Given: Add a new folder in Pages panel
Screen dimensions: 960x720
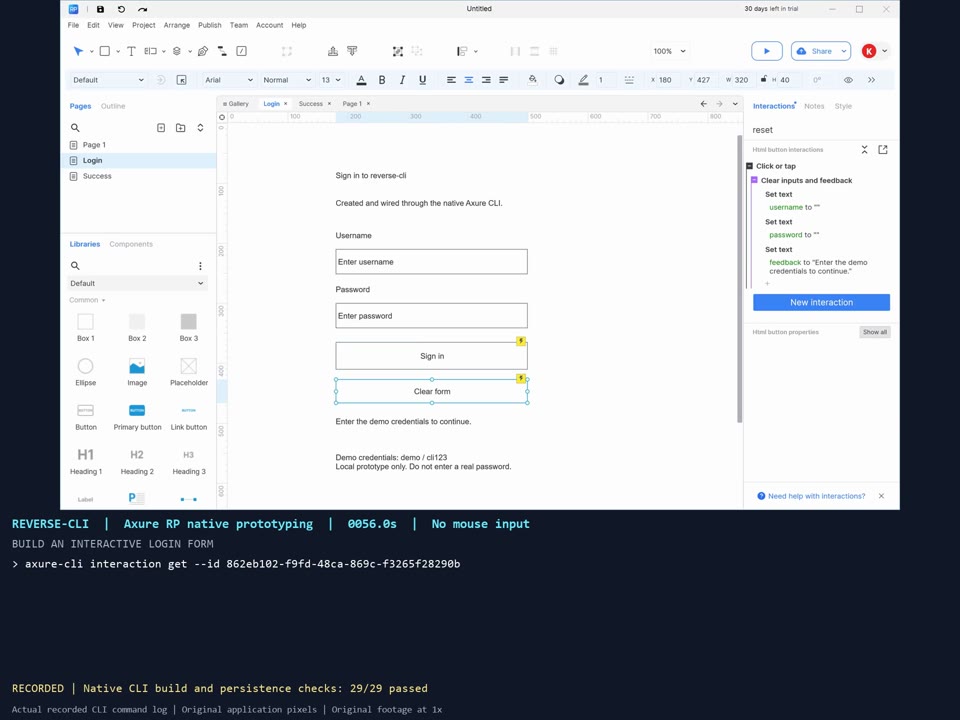Looking at the screenshot, I should pyautogui.click(x=181, y=128).
